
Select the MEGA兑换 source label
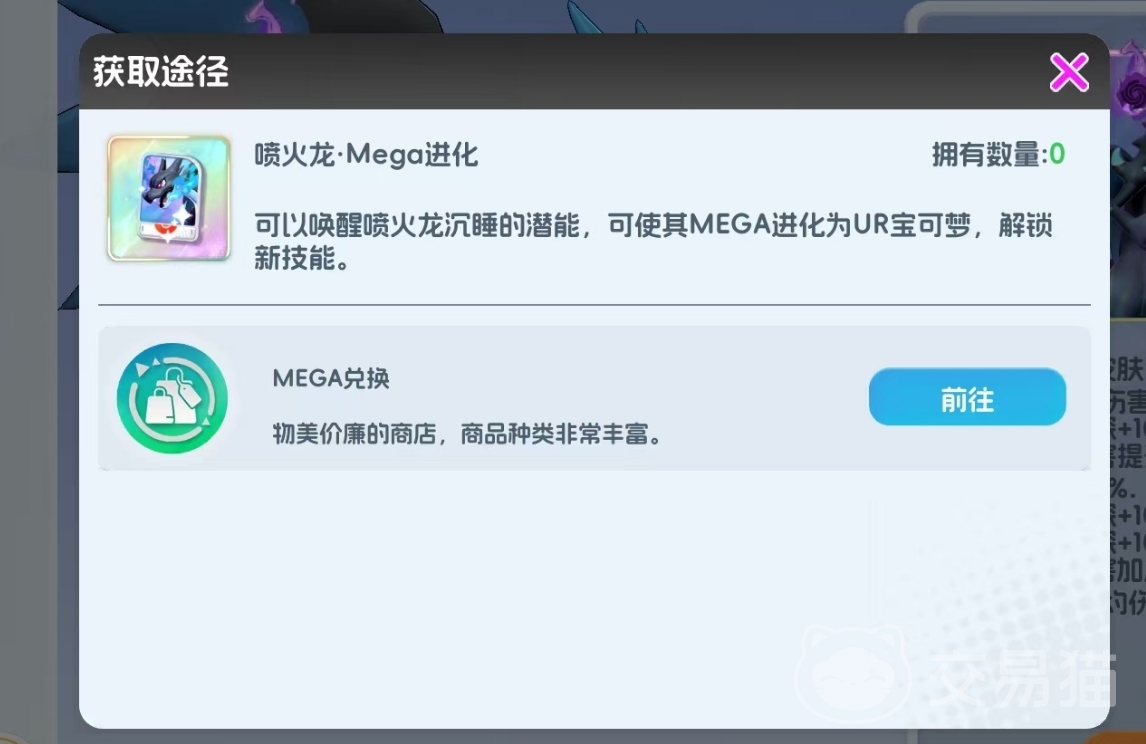click(331, 378)
